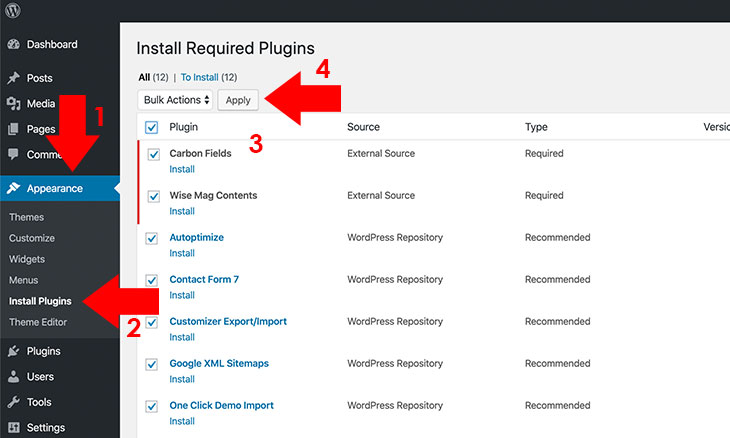Click WordPress Repository in Autoptimize row

point(395,237)
